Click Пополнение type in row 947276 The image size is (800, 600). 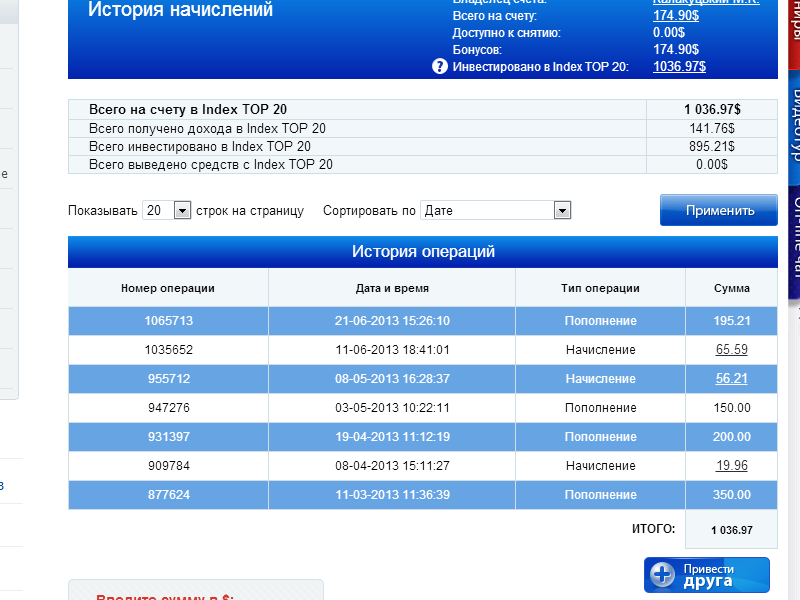[601, 408]
